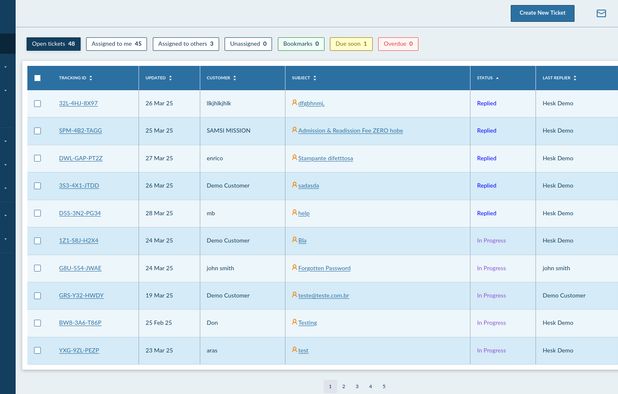Open the Forgotten Password ticket
618x394 pixels.
pyautogui.click(x=324, y=268)
